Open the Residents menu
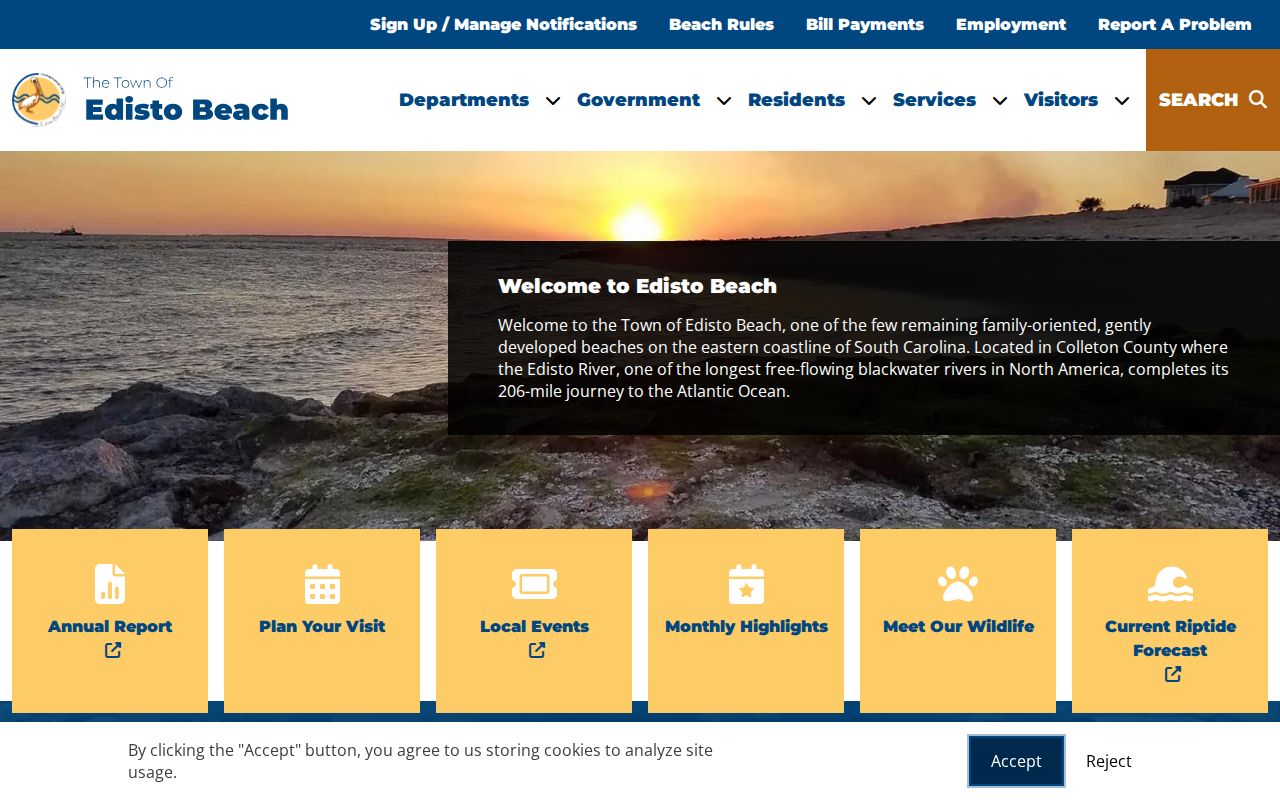1280x800 pixels. pos(796,99)
